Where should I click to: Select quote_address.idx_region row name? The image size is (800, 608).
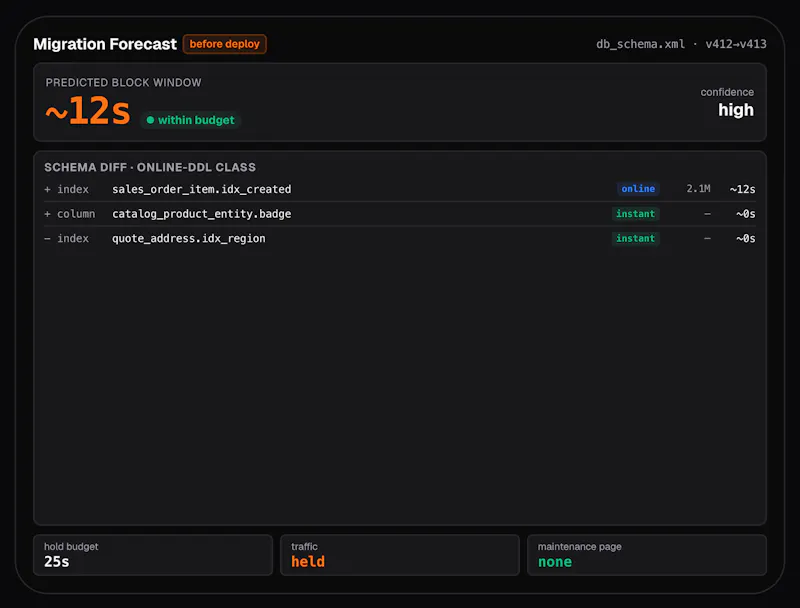point(189,238)
